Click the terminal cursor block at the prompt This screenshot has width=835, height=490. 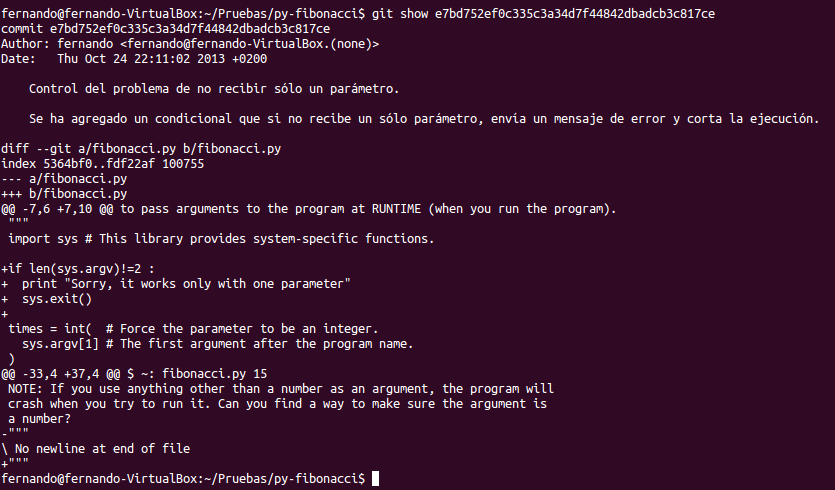(x=375, y=478)
